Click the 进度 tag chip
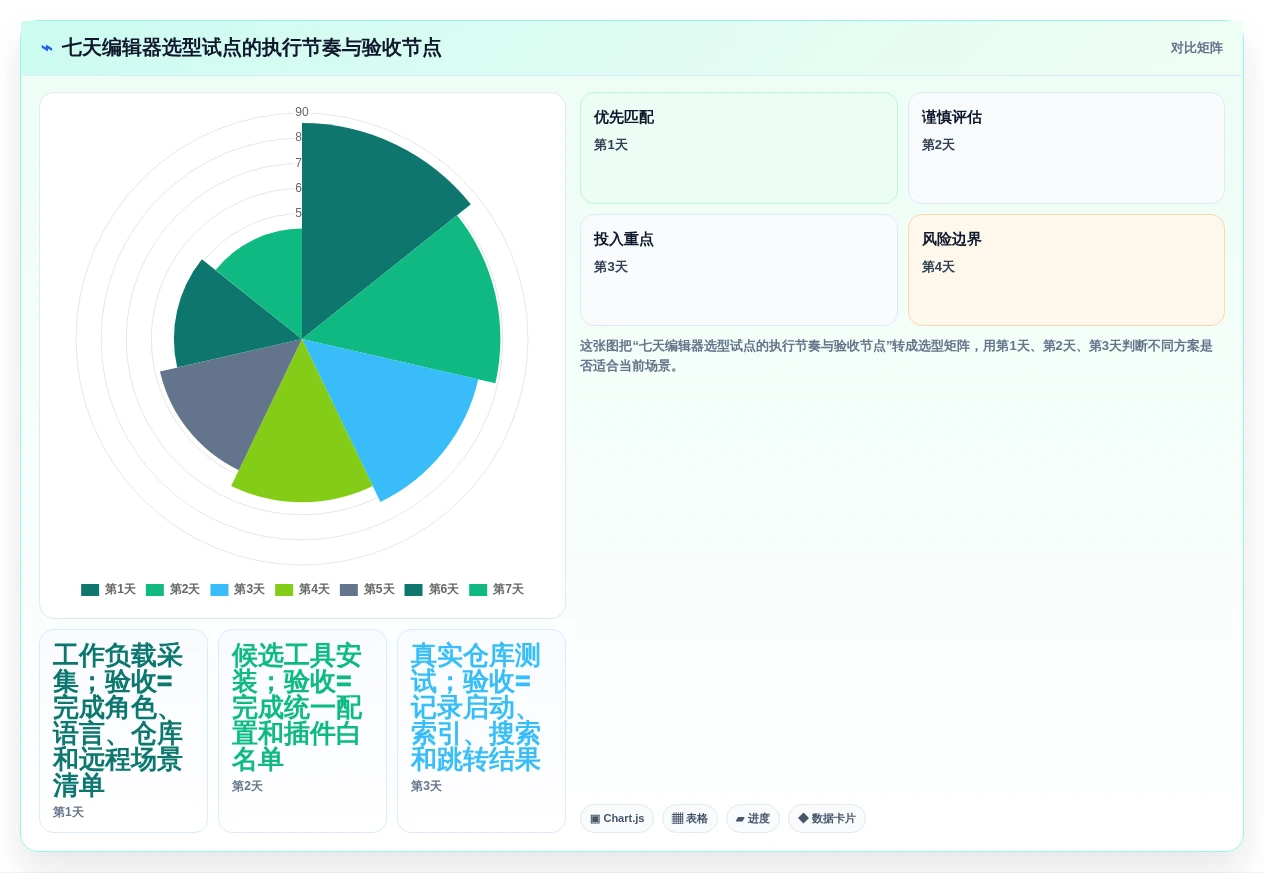 click(753, 819)
